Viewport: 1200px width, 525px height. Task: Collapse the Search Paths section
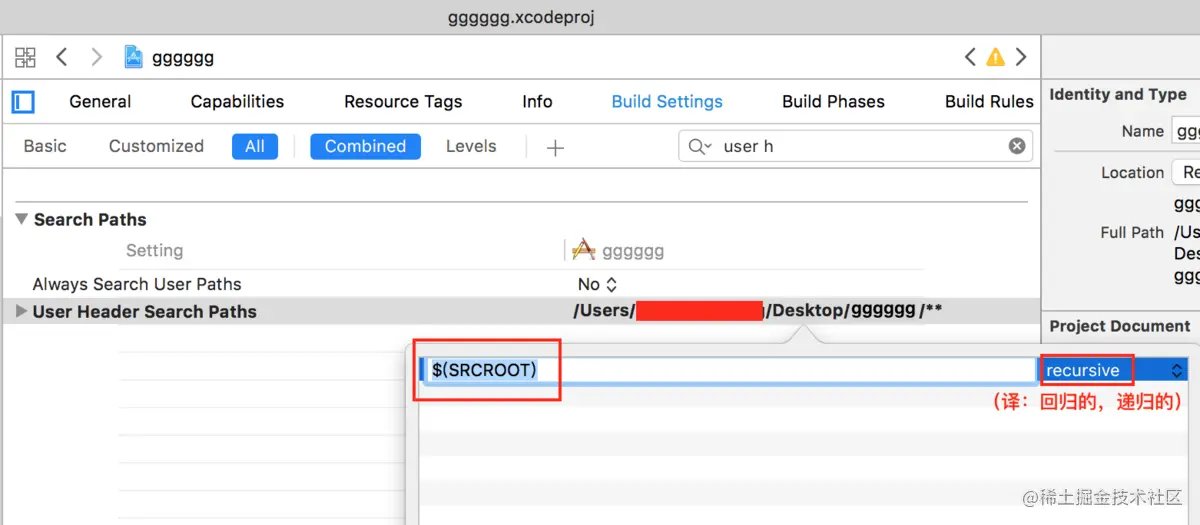[x=21, y=219]
